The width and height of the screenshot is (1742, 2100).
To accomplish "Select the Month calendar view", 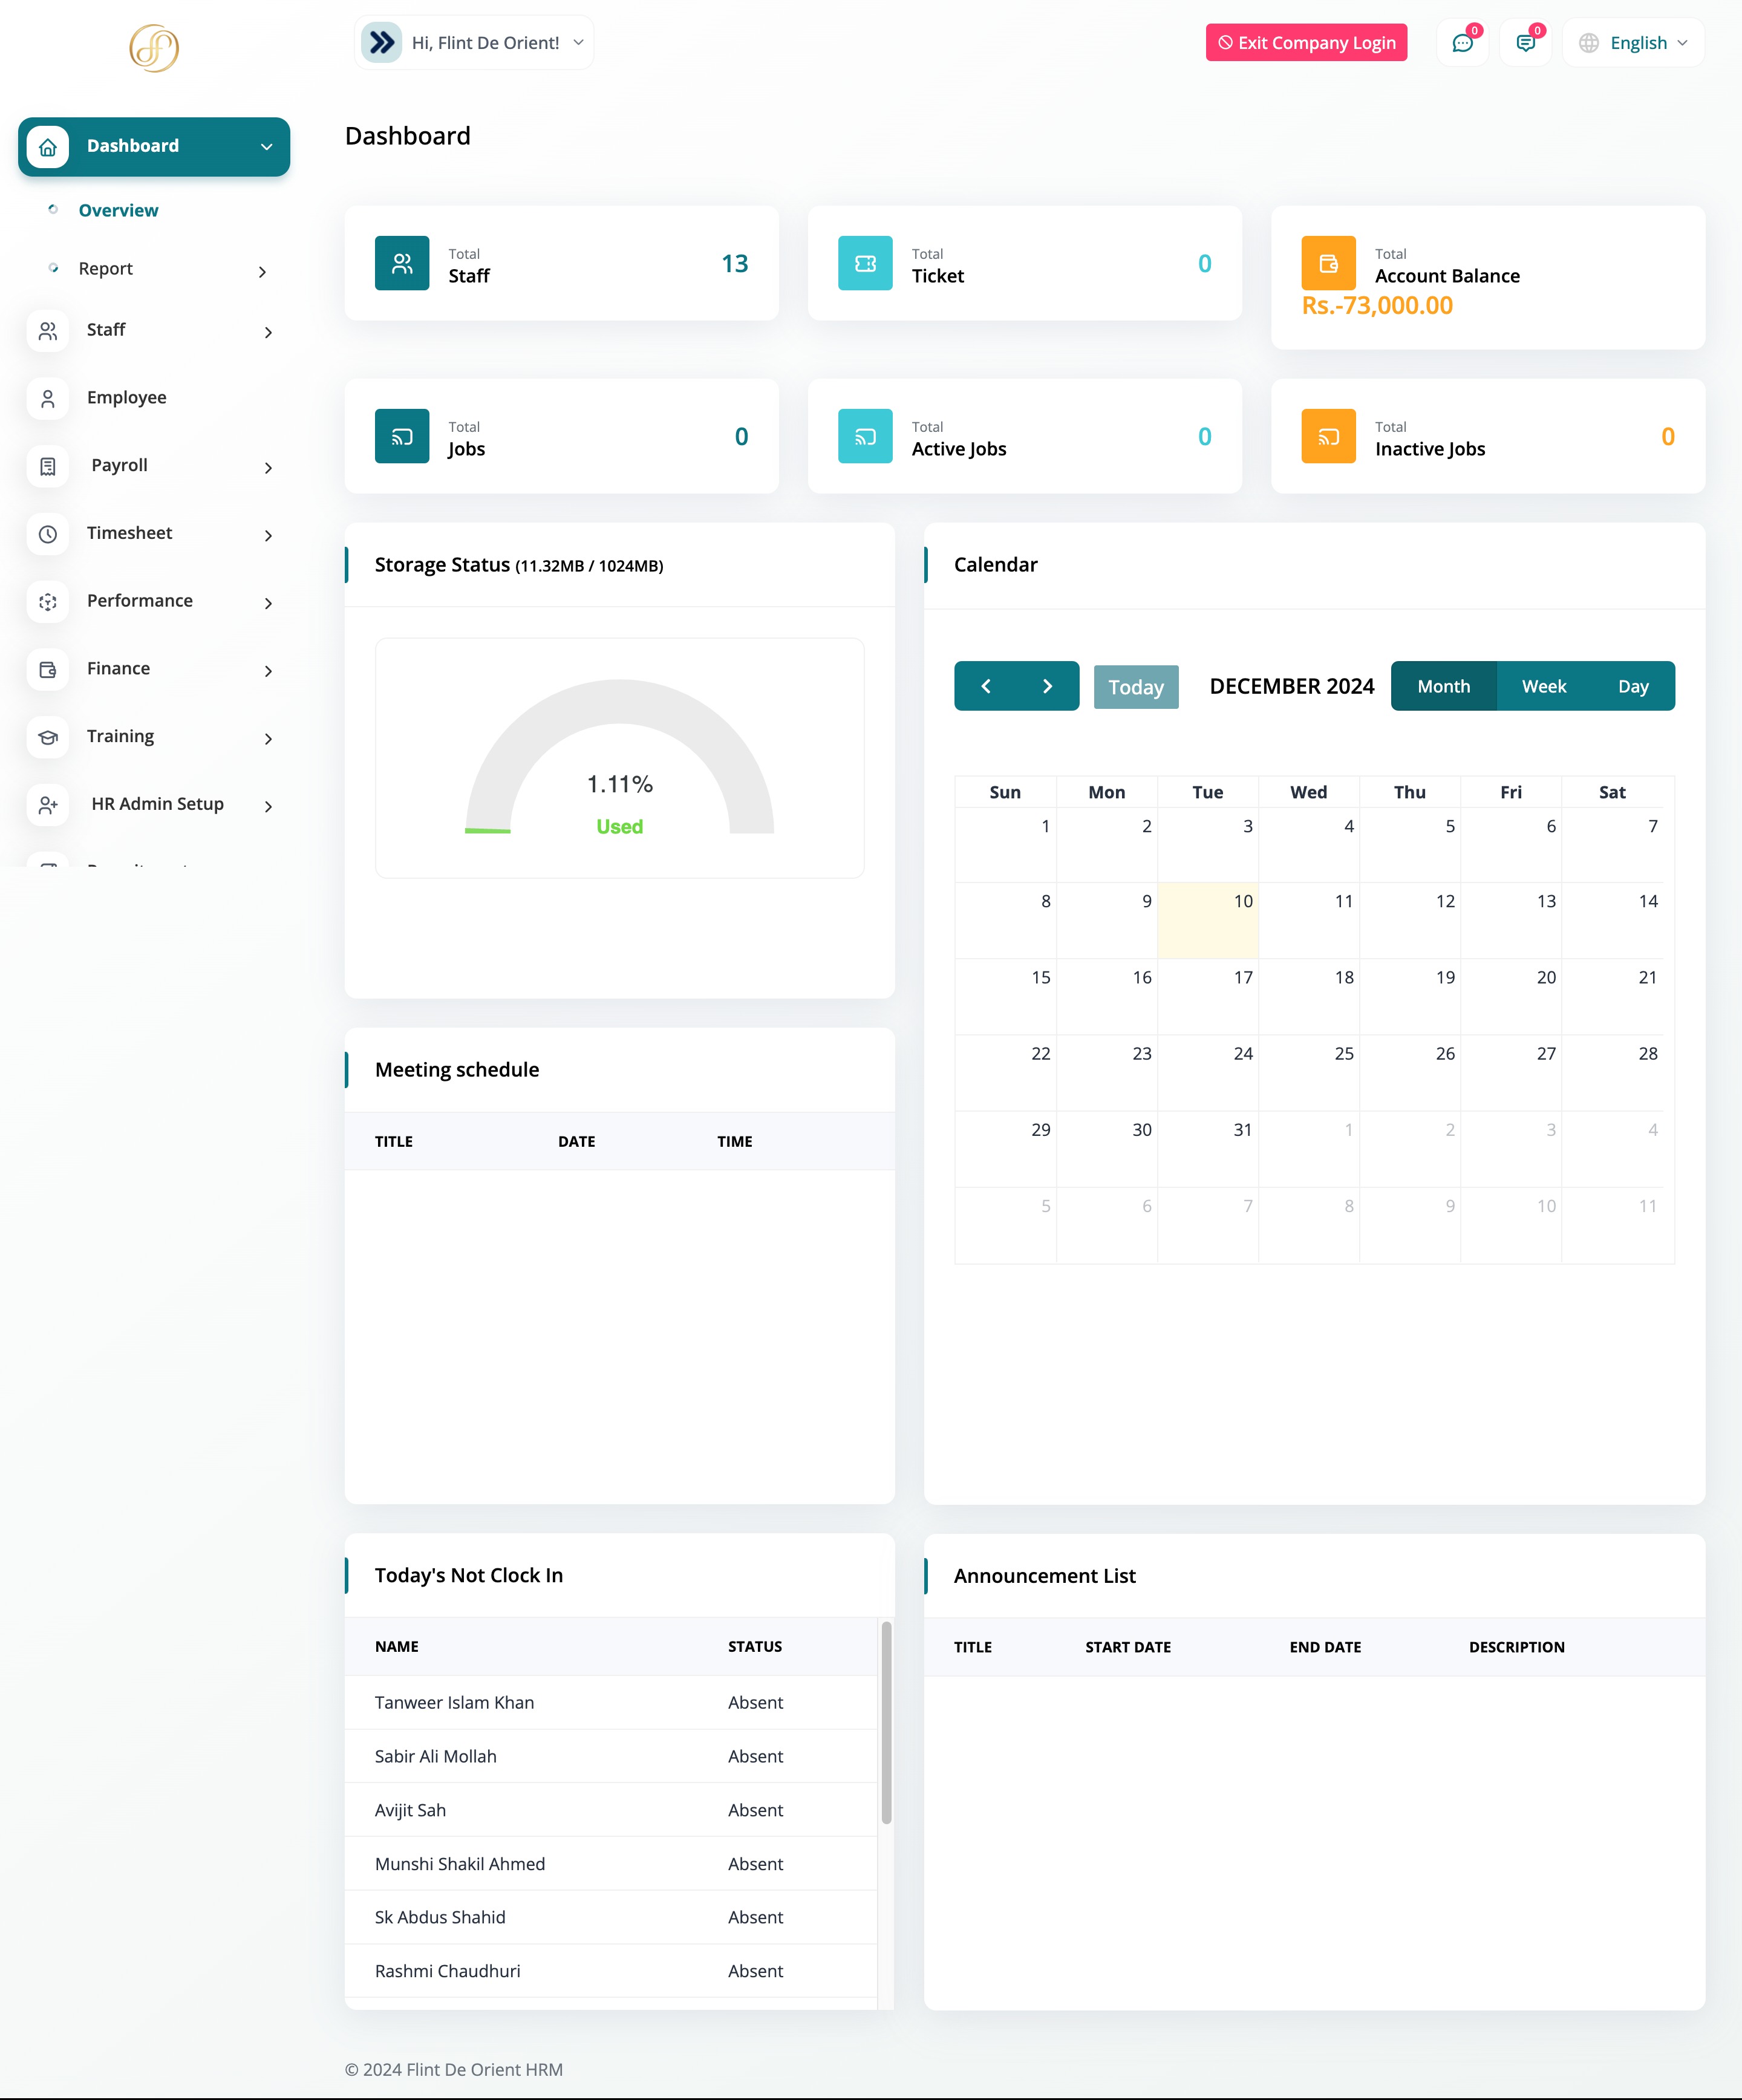I will [x=1443, y=686].
